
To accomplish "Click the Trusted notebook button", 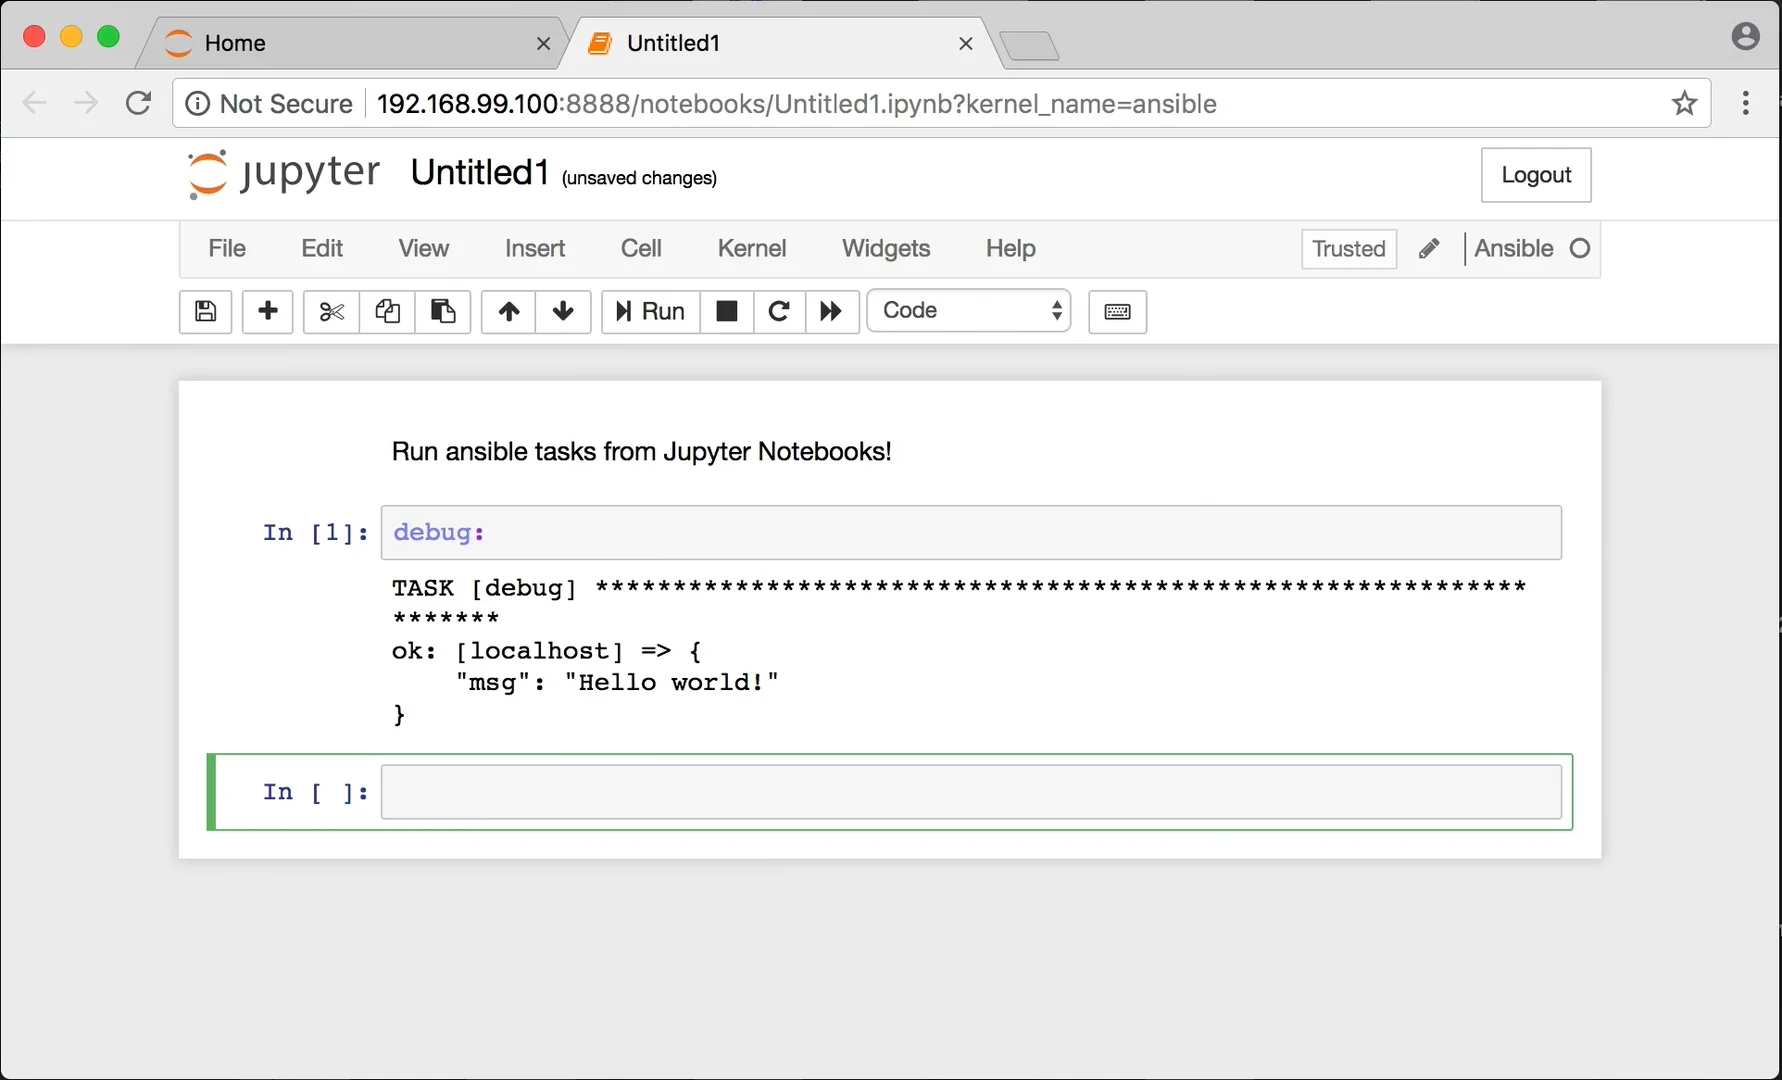I will pyautogui.click(x=1349, y=248).
